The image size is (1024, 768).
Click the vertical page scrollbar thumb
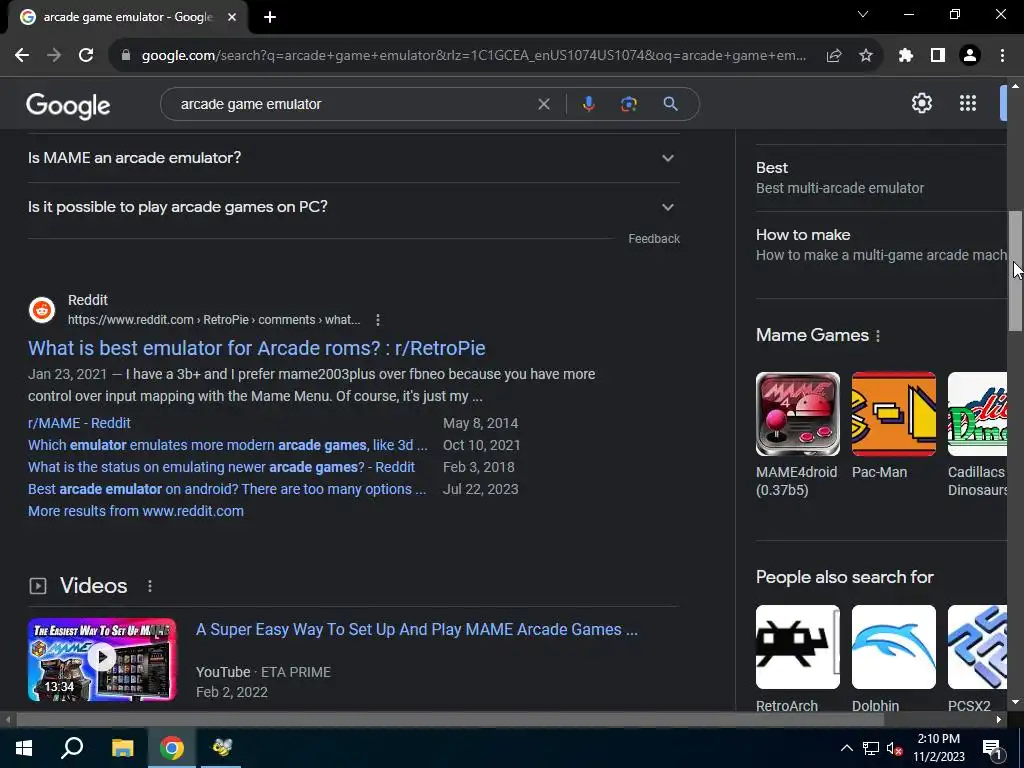(1016, 271)
